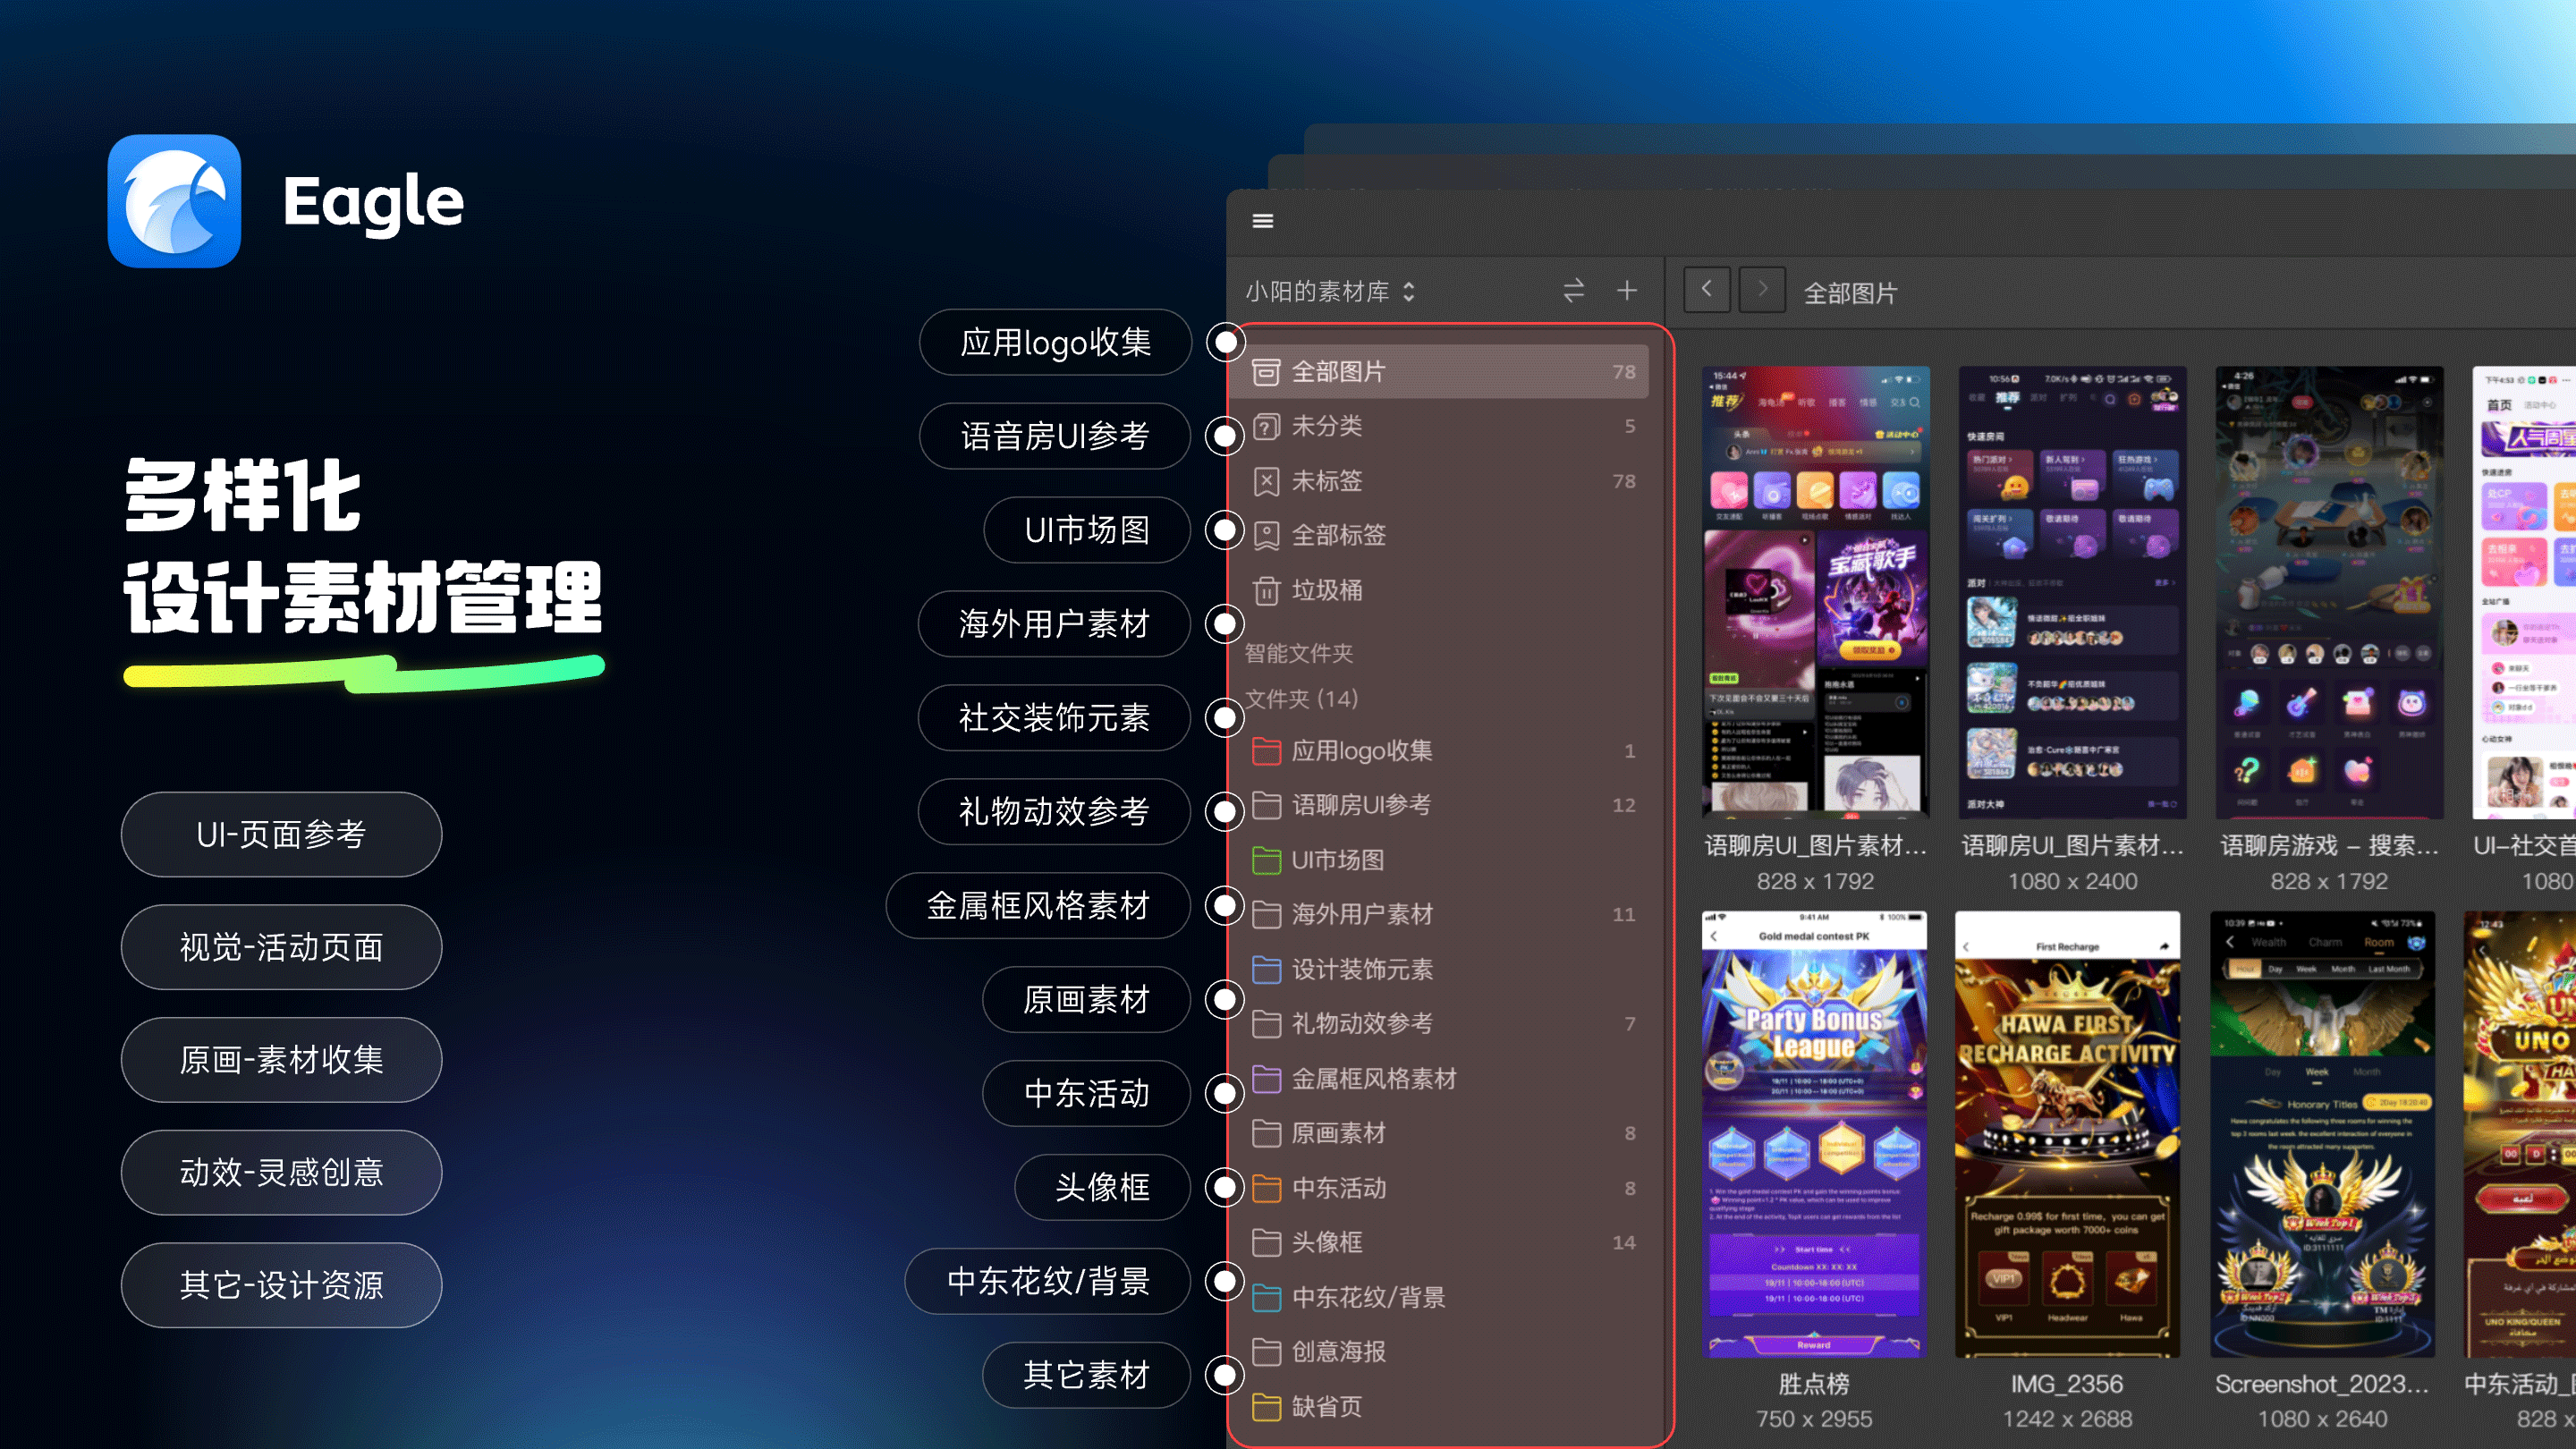2576x1449 pixels.
Task: Select the Screenshot_2023 thumbnail
Action: [2322, 1134]
